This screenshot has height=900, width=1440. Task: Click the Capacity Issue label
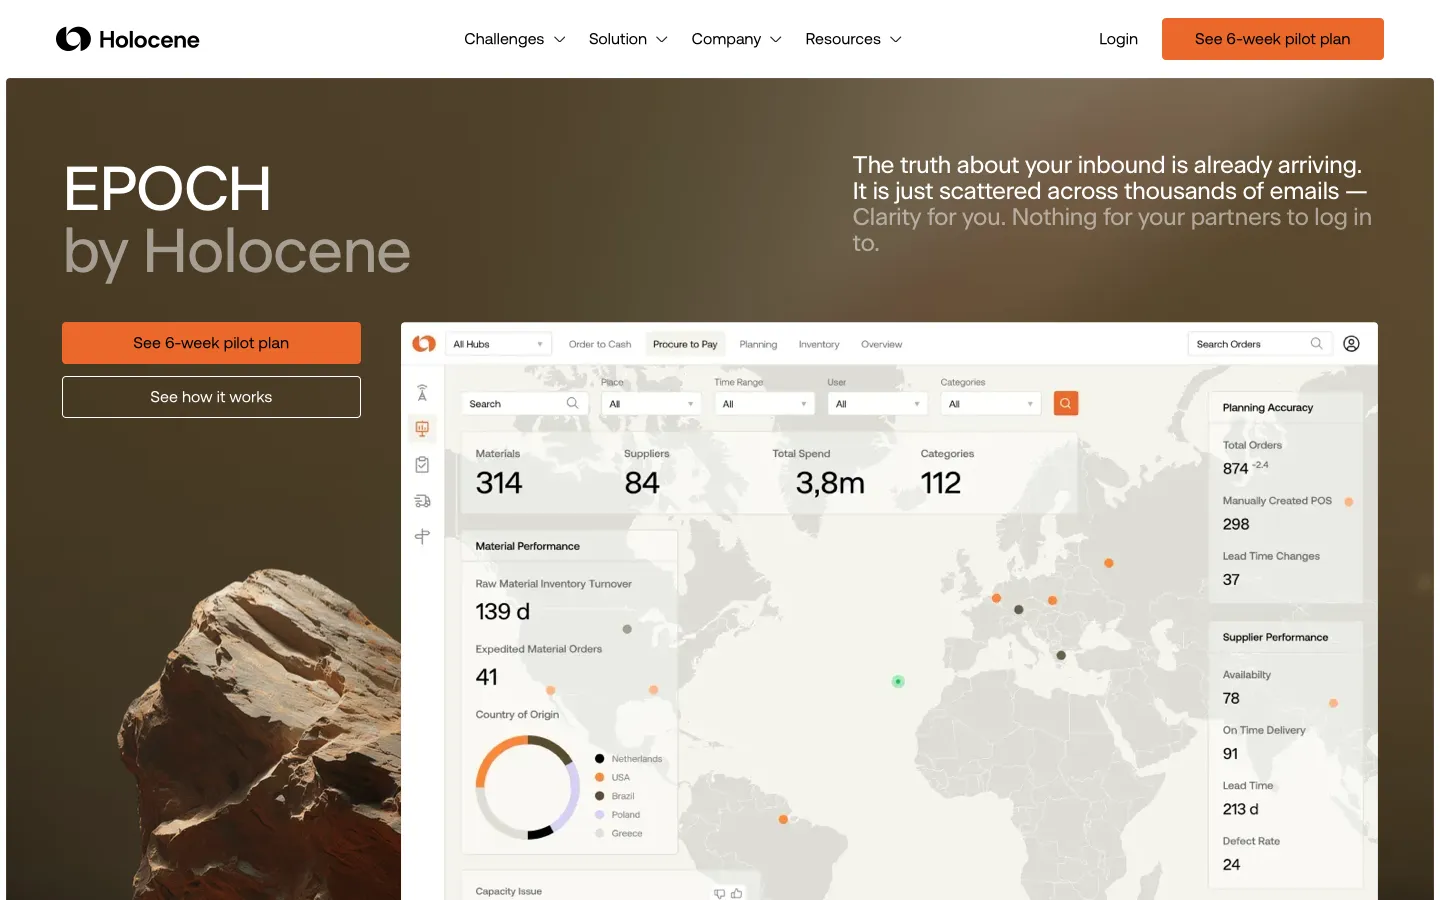click(508, 891)
